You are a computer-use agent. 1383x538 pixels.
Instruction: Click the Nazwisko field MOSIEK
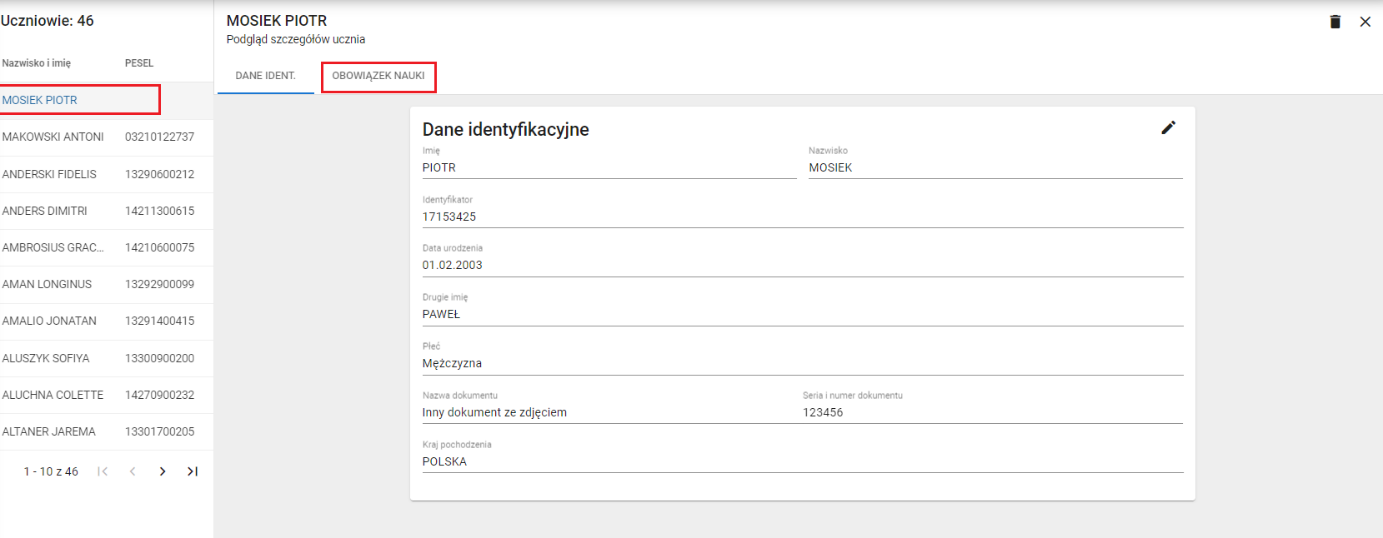(x=994, y=168)
